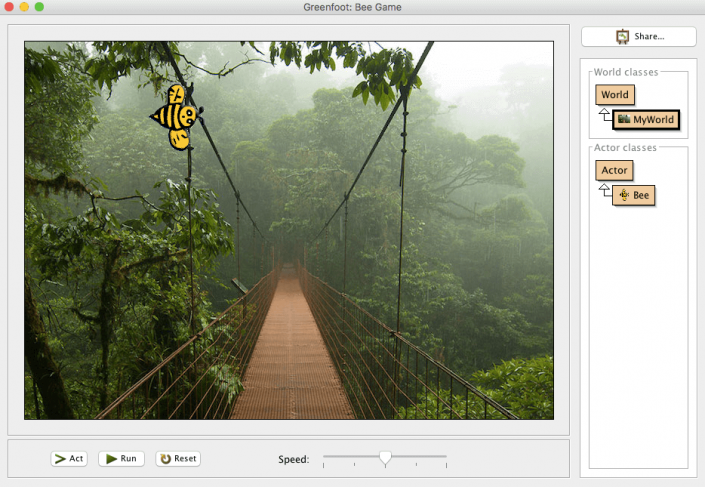Click the Reset circular arrow icon
Image resolution: width=705 pixels, height=487 pixels.
(165, 459)
